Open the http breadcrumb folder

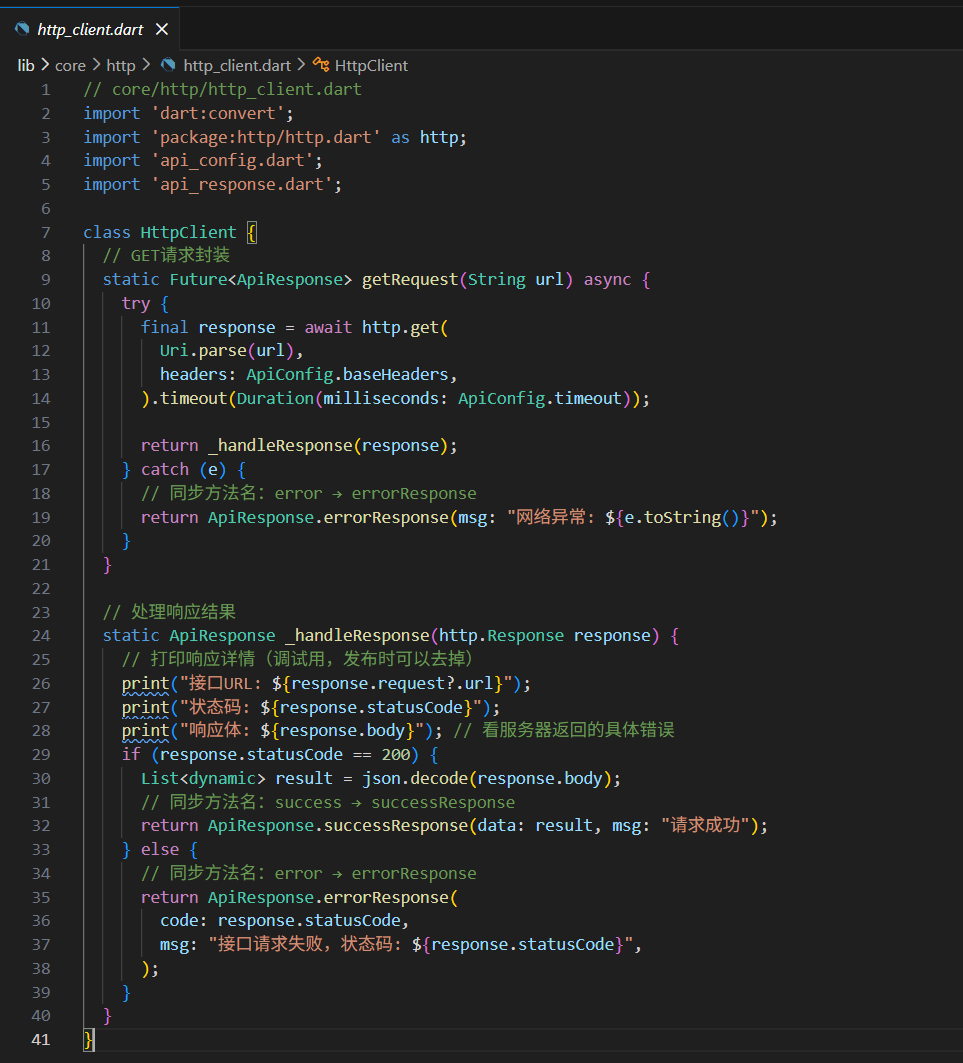click(x=121, y=66)
